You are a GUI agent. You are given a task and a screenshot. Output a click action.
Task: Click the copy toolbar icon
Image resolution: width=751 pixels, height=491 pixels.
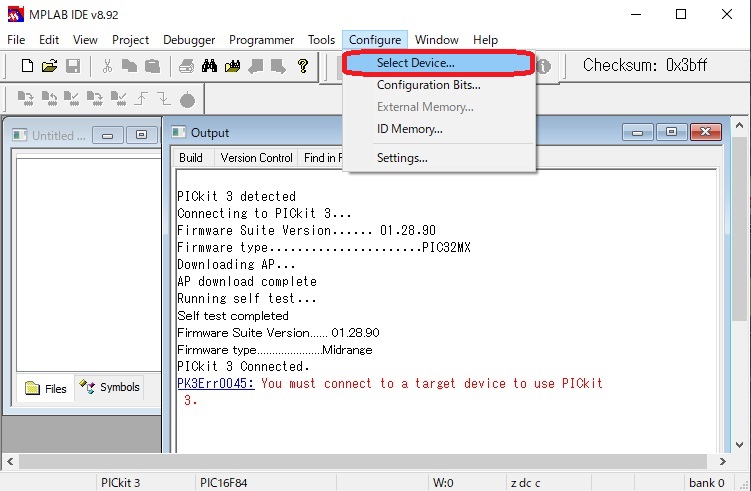coord(129,66)
